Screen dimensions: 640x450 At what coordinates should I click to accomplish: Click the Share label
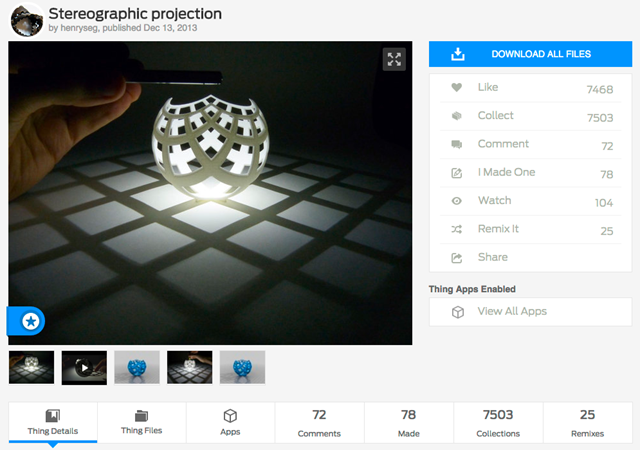(493, 257)
